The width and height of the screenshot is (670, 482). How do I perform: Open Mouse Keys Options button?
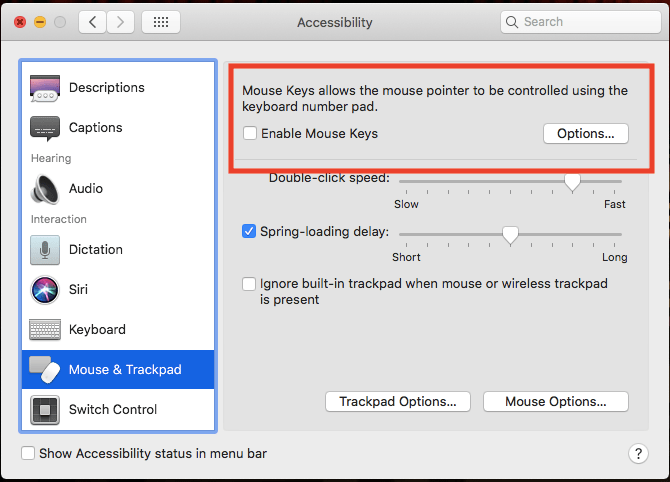[585, 133]
